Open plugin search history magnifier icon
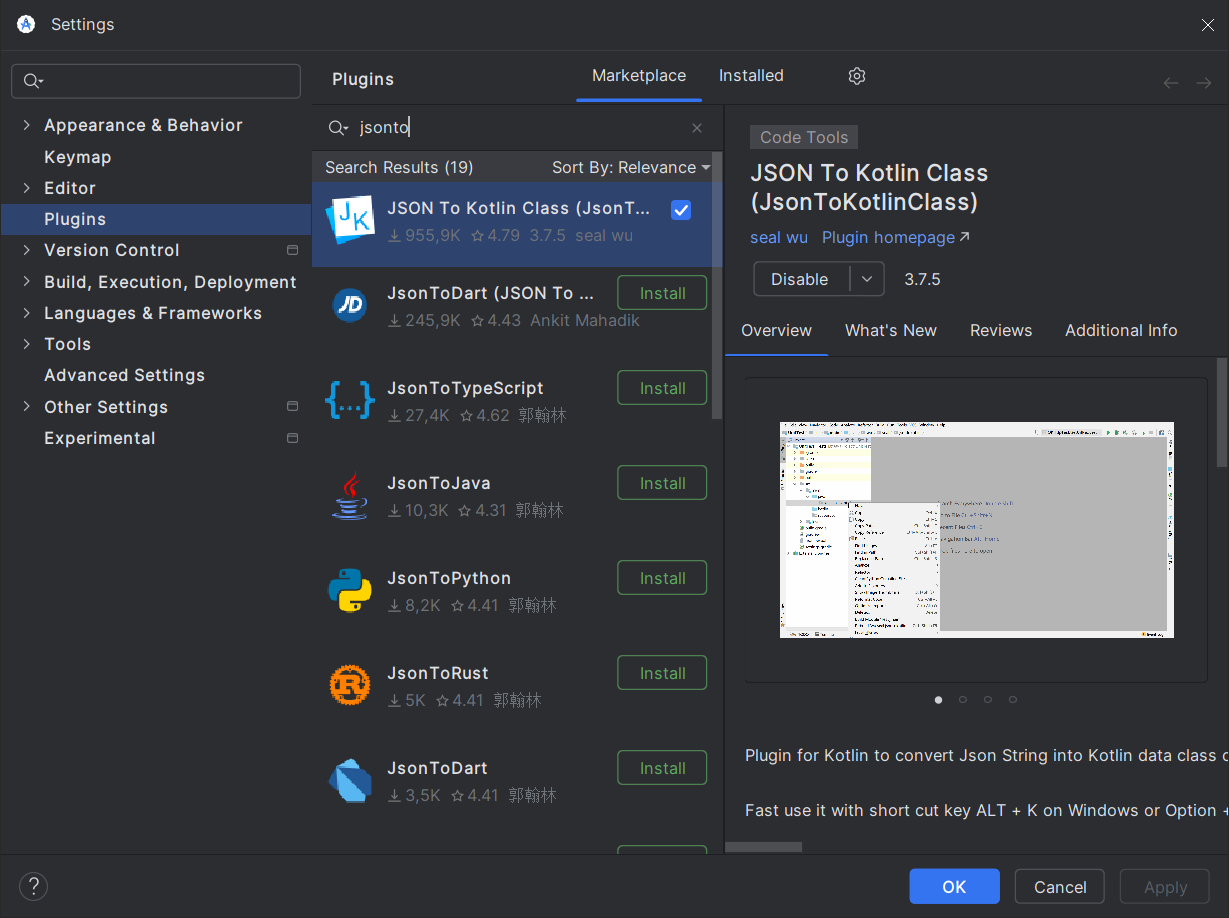This screenshot has width=1229, height=918. [x=338, y=128]
